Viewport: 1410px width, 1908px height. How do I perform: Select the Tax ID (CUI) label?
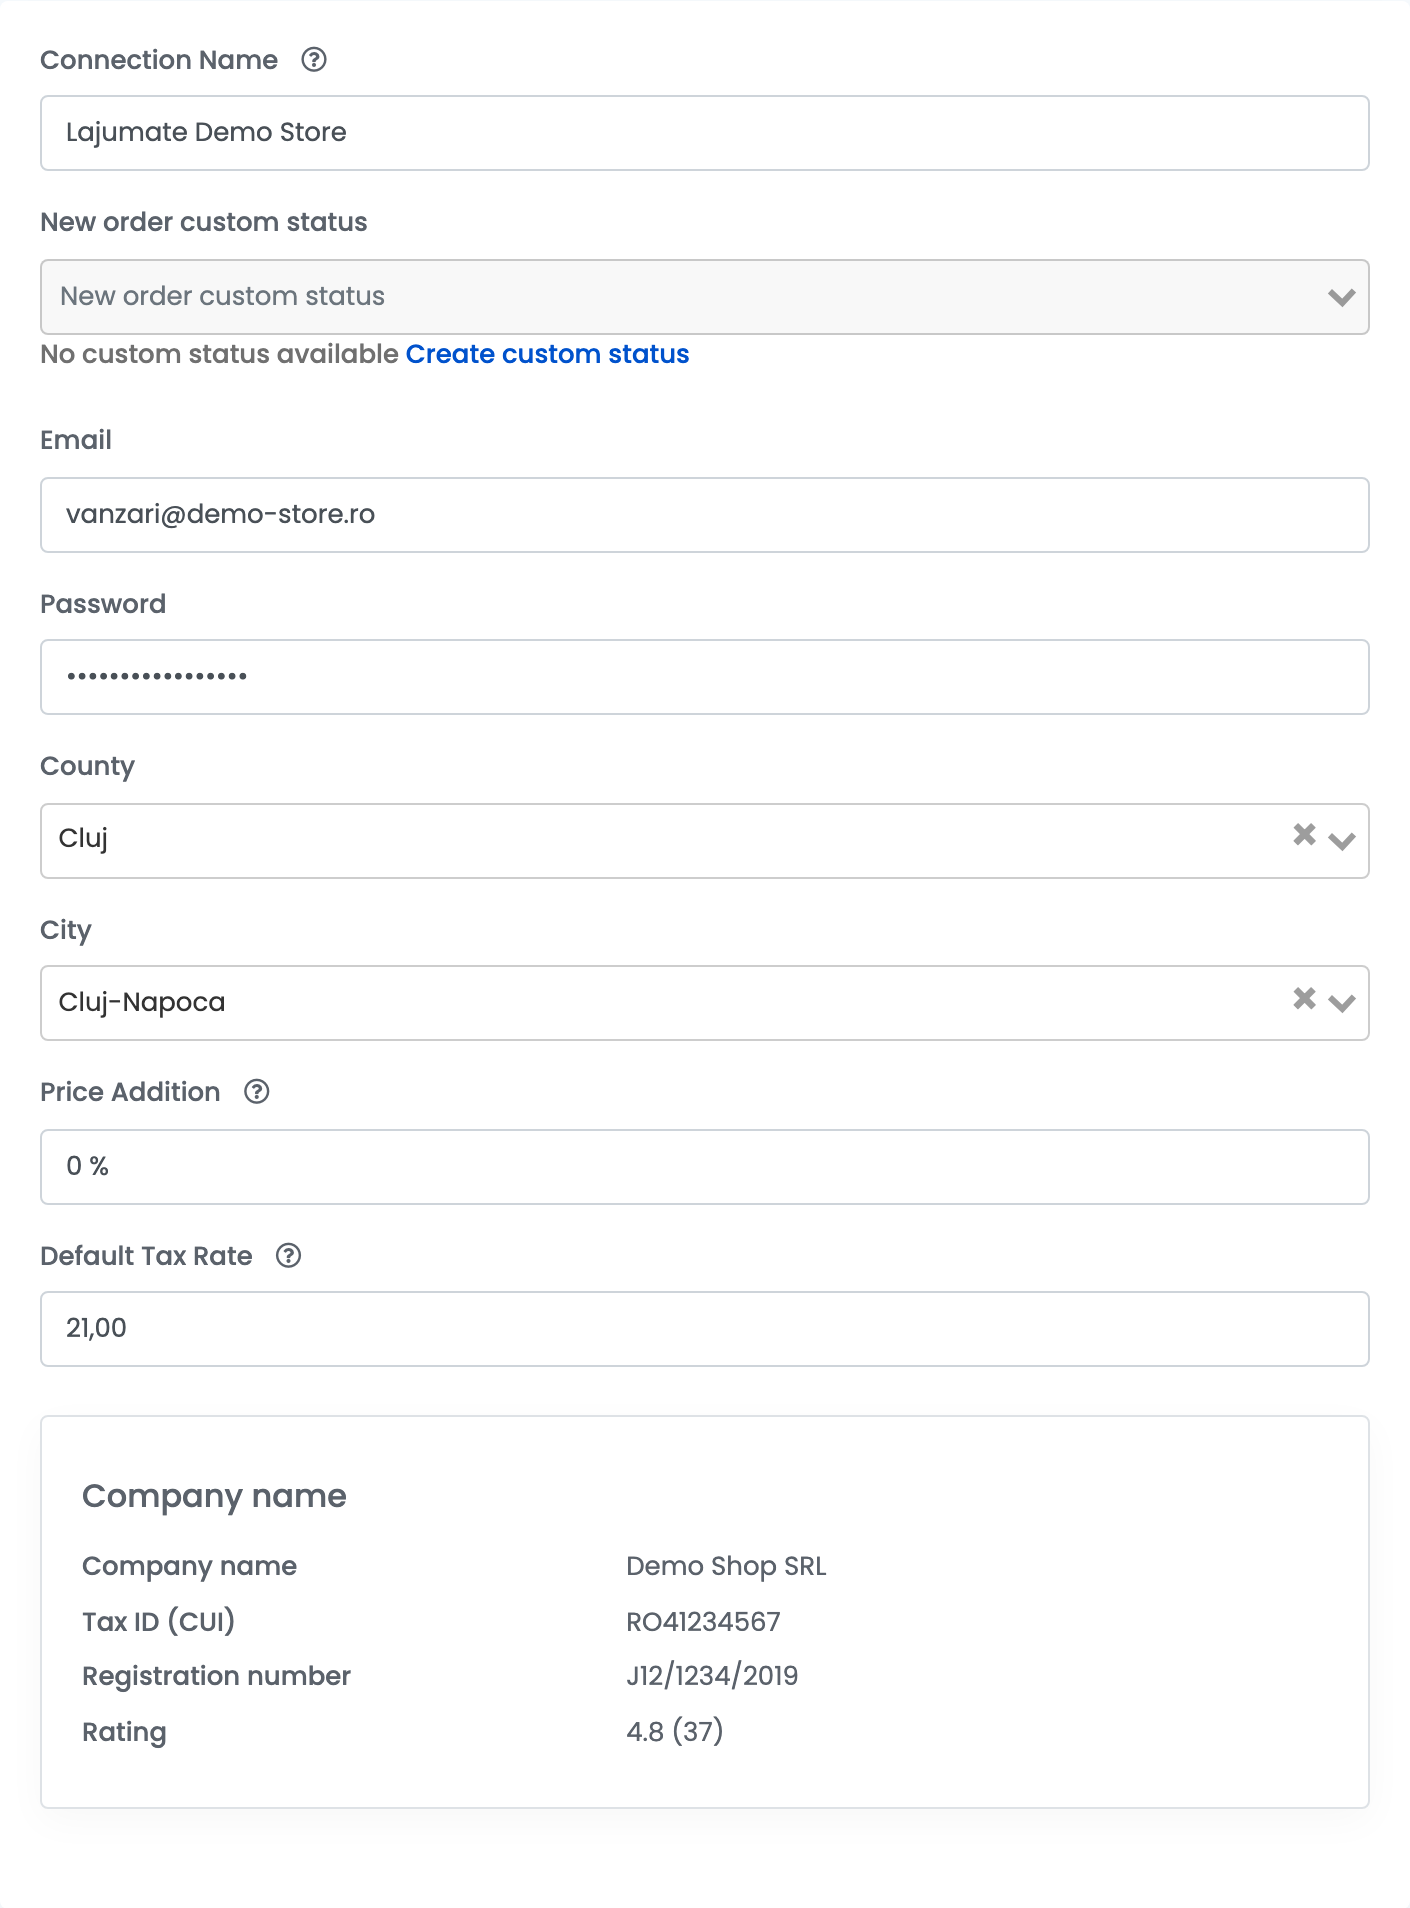point(158,1621)
